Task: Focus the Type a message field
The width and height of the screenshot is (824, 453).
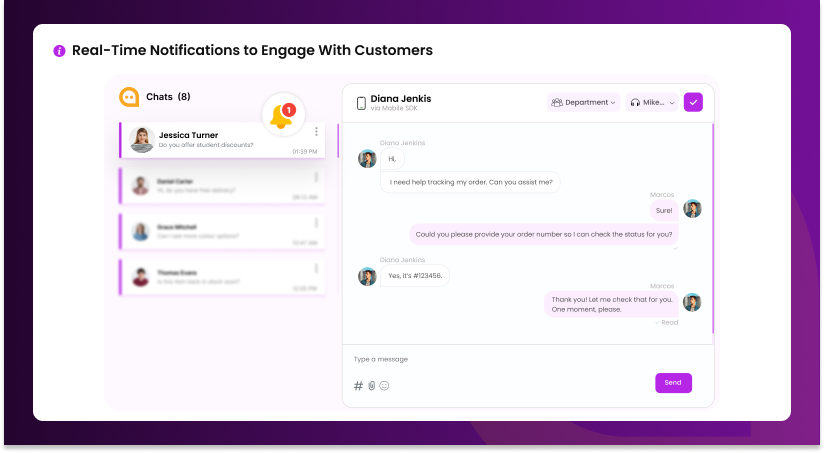Action: (500, 359)
